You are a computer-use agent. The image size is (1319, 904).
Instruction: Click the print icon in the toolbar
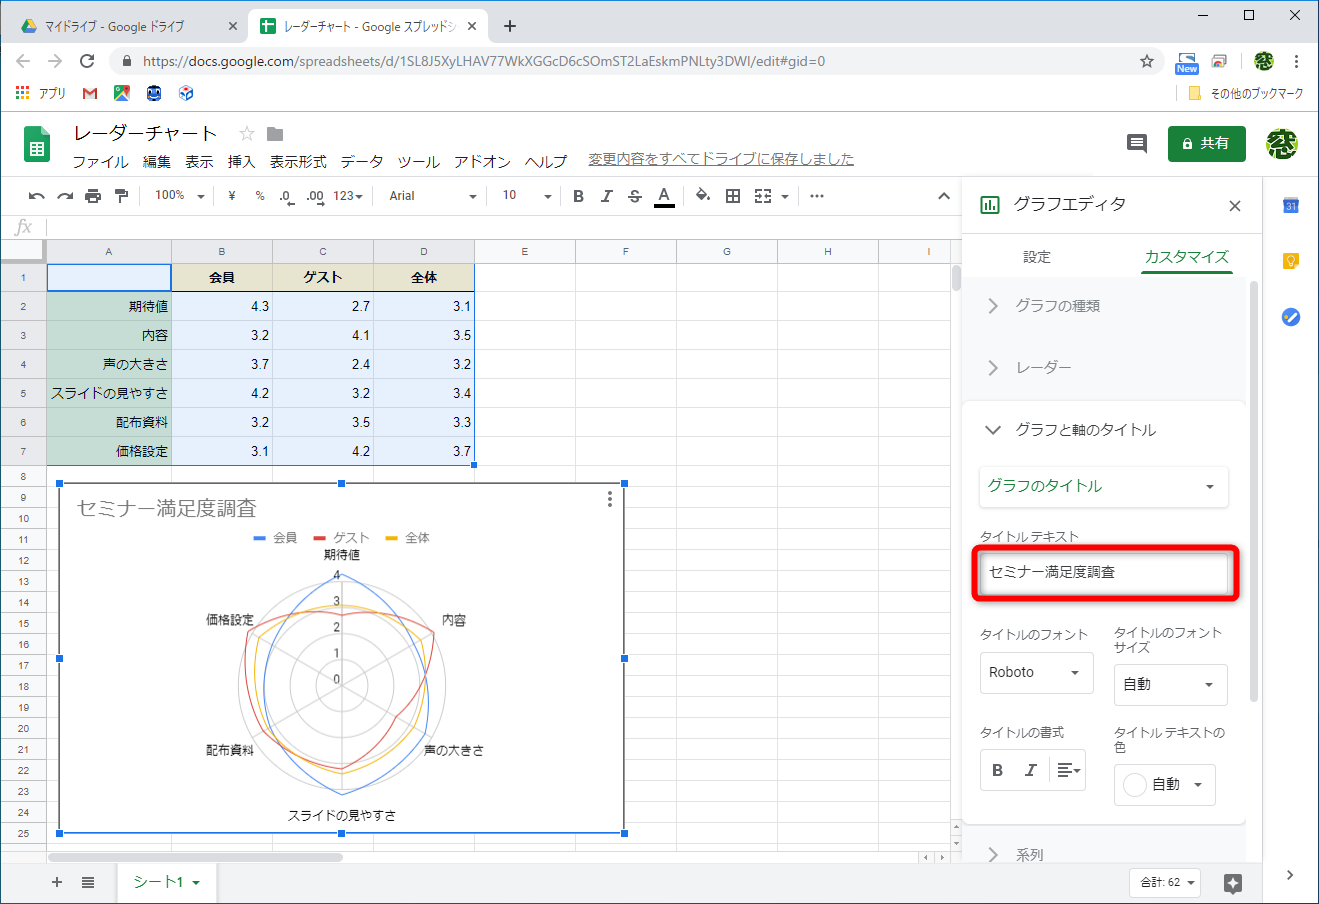click(x=93, y=196)
